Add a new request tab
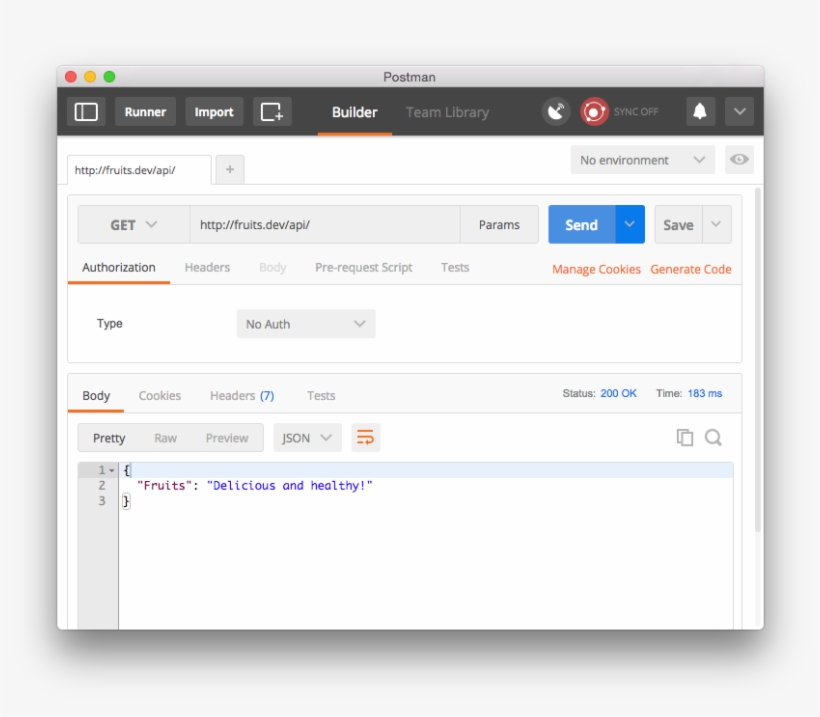Viewport: 820px width, 717px height. (230, 170)
